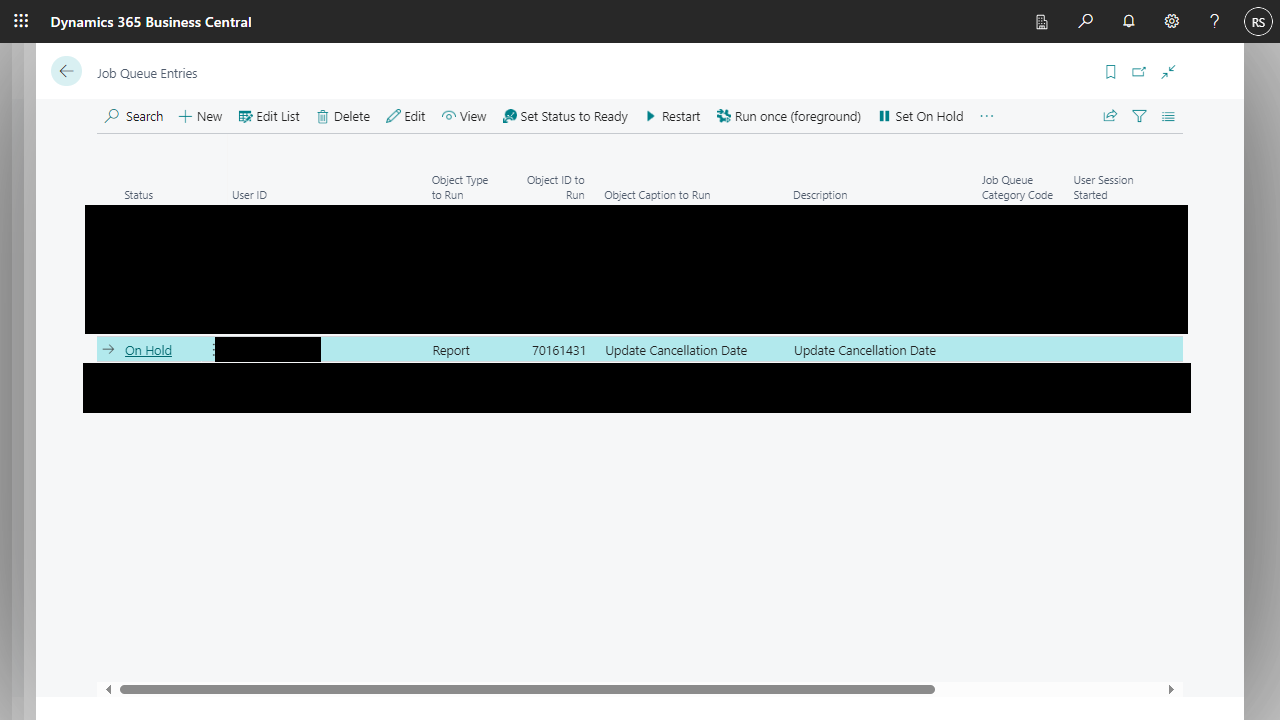Open the help question mark

[1214, 21]
